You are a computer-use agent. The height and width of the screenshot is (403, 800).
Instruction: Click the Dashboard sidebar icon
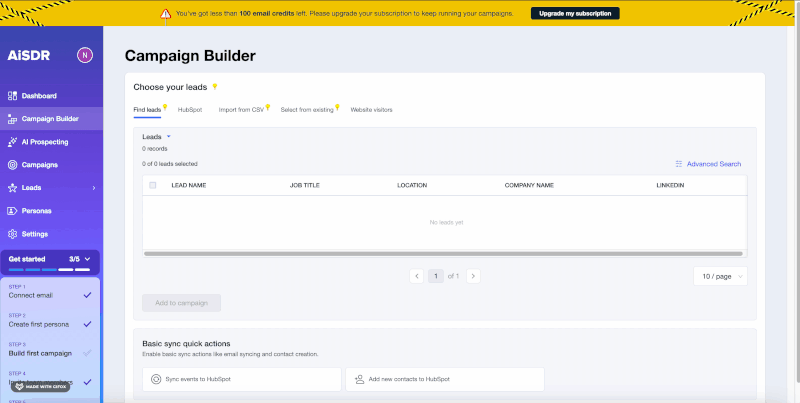[12, 96]
